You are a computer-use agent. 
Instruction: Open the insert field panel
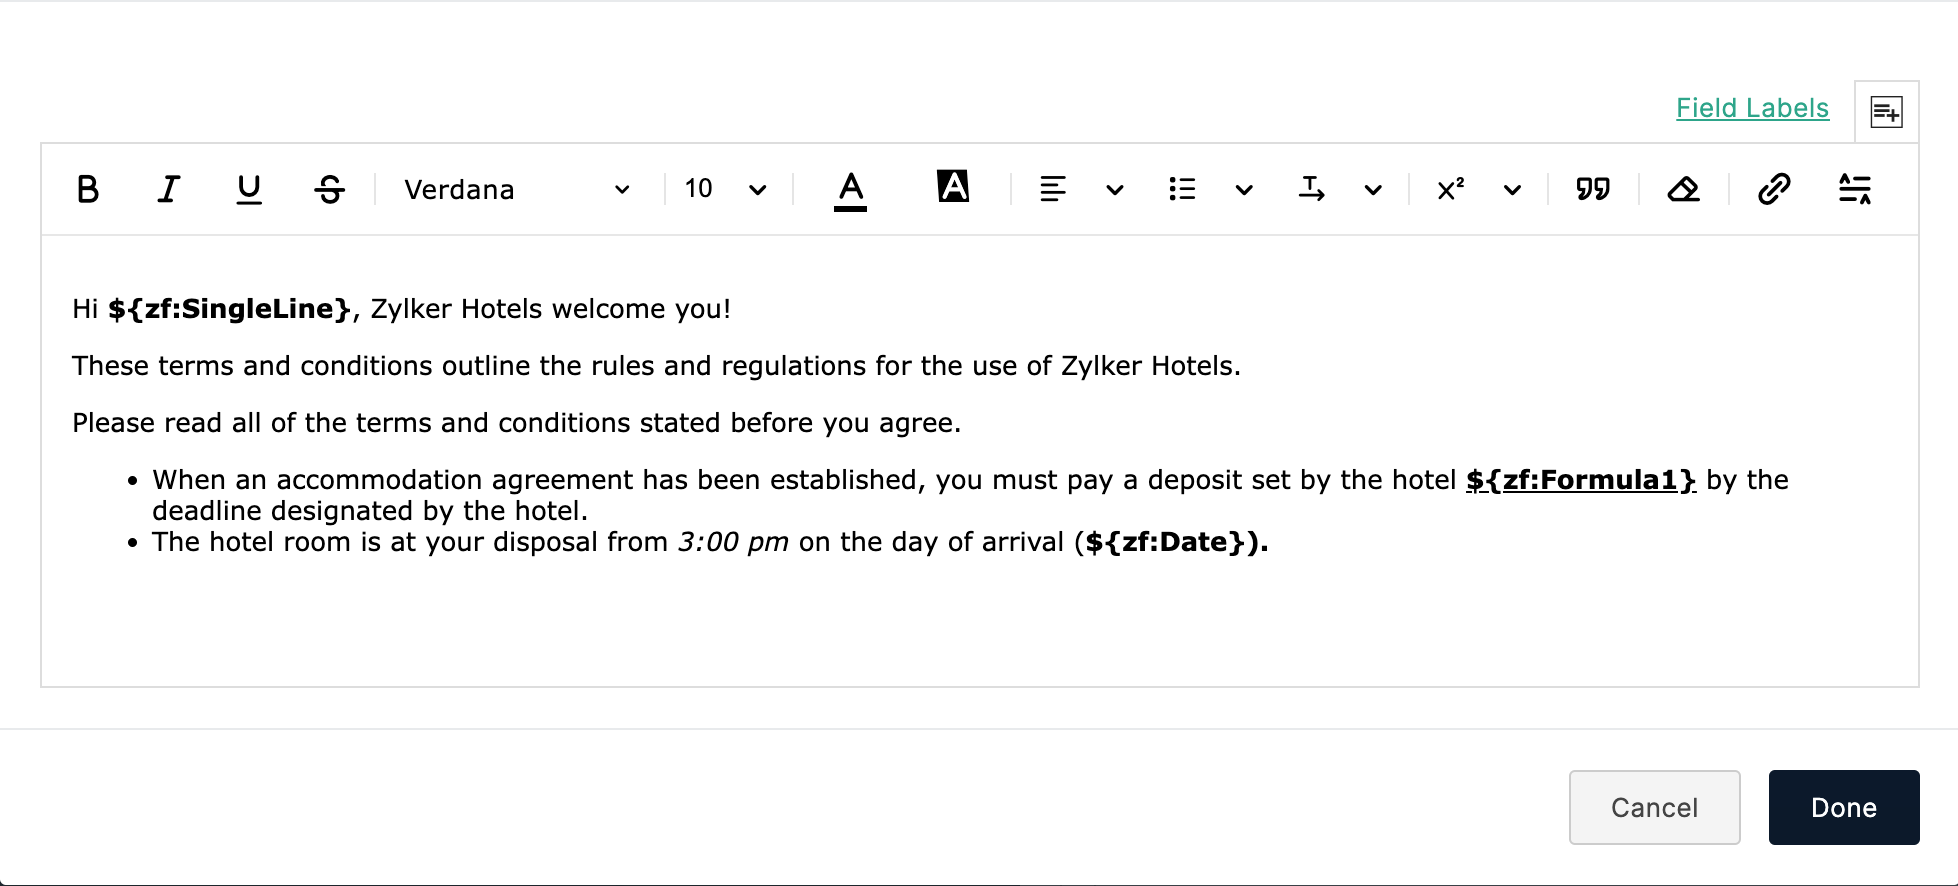point(1886,111)
